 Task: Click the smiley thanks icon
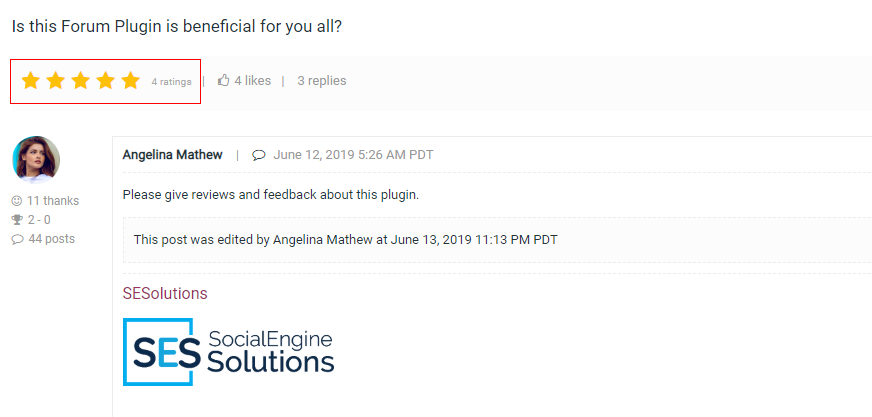(x=17, y=201)
